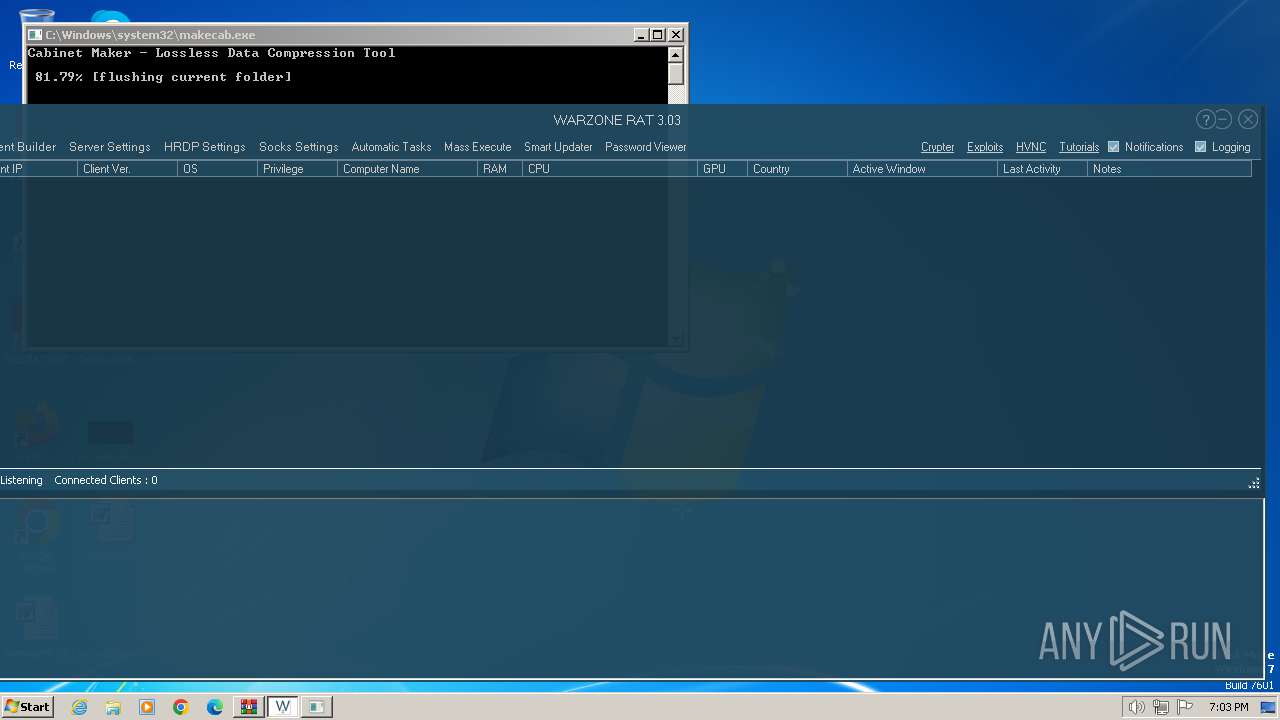Image resolution: width=1280 pixels, height=720 pixels.
Task: Sort by CPU column header
Action: click(x=610, y=169)
